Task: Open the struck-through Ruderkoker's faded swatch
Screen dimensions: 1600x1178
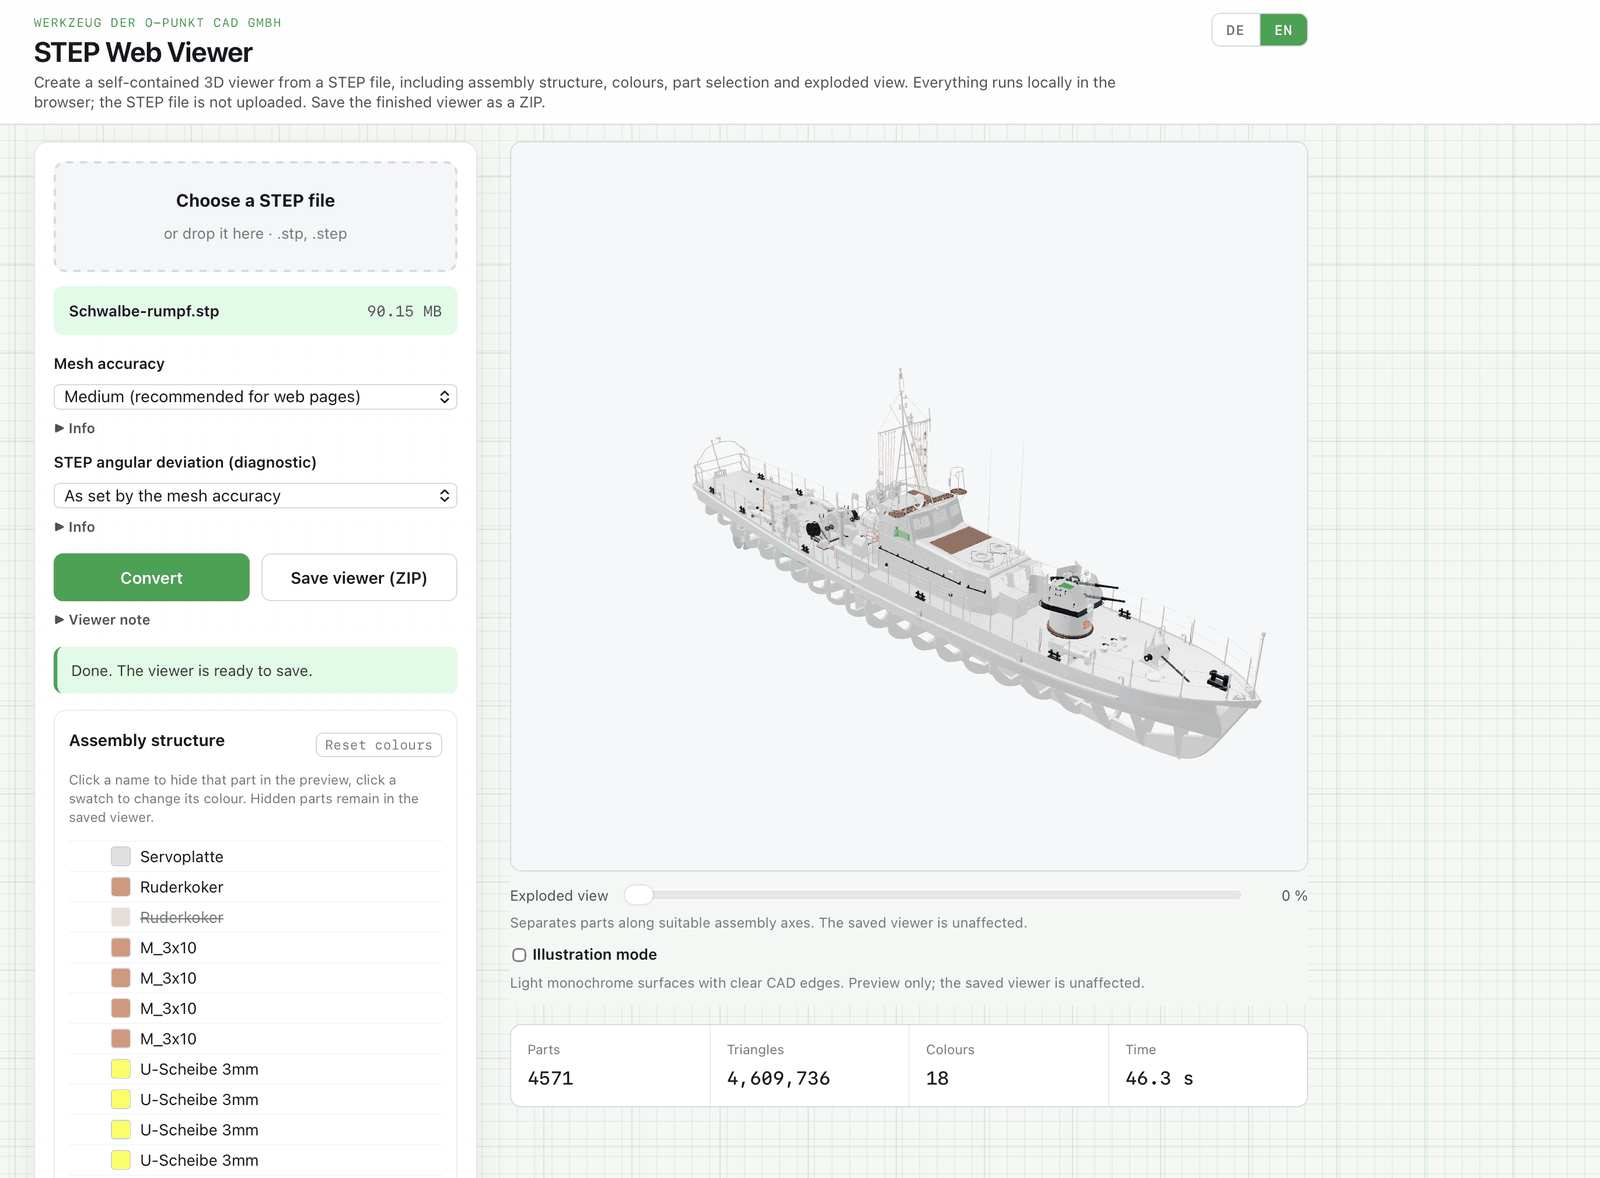Action: 121,917
